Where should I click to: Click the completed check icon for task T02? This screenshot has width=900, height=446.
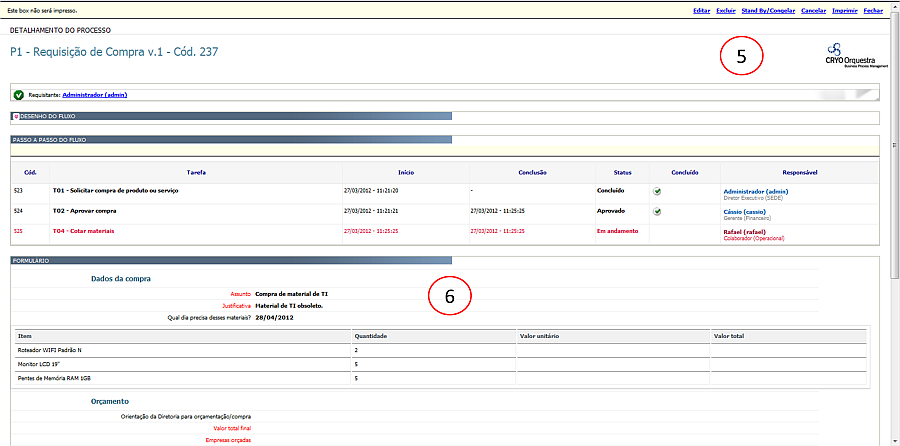point(657,212)
